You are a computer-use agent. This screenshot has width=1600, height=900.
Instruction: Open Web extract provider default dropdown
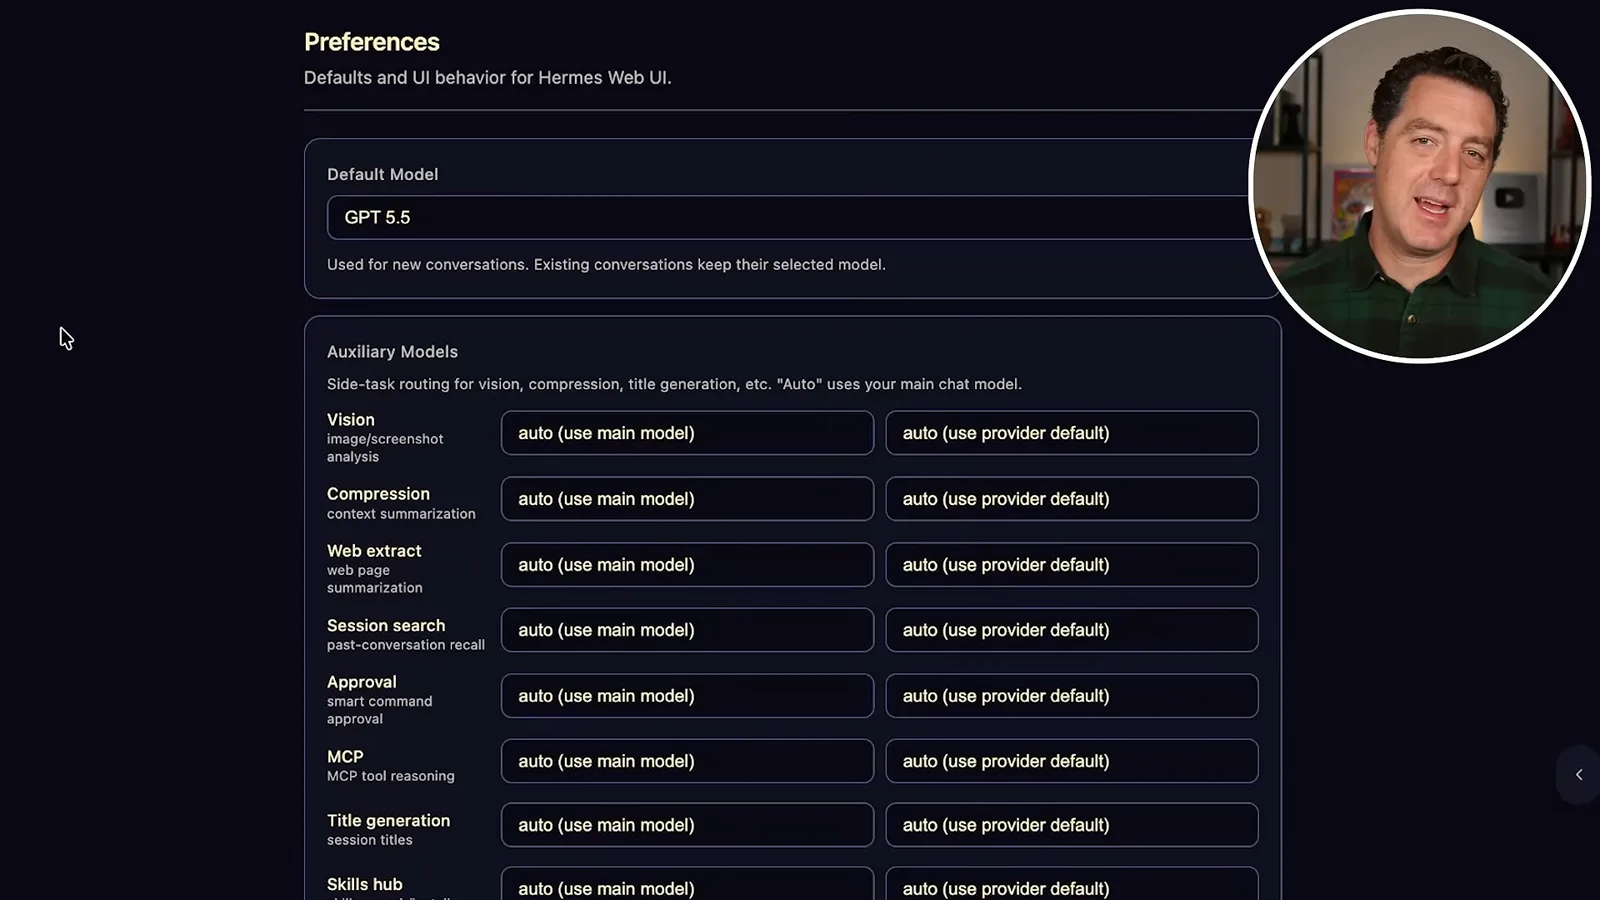1072,565
